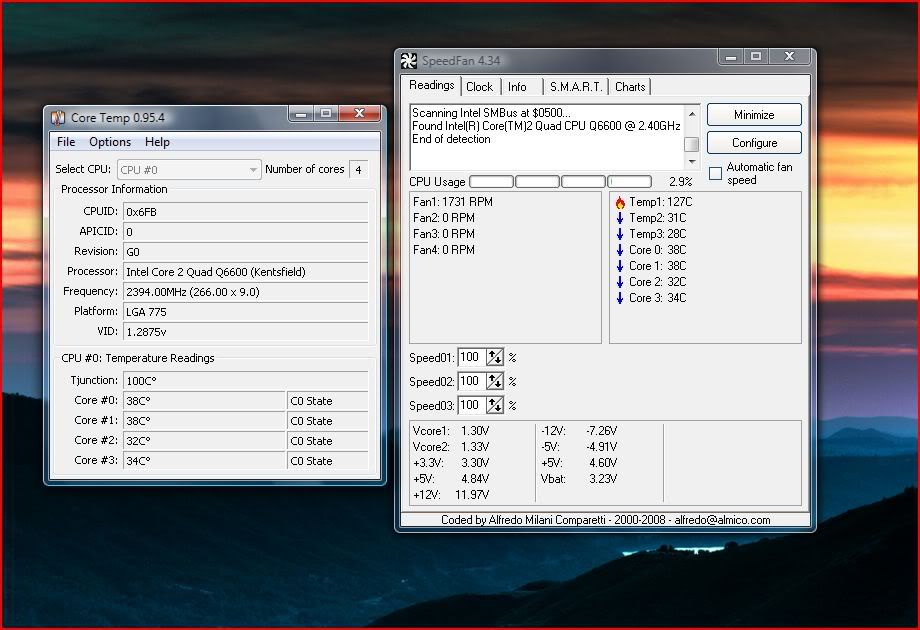Click the Configure button
This screenshot has height=630, width=920.
click(x=754, y=143)
